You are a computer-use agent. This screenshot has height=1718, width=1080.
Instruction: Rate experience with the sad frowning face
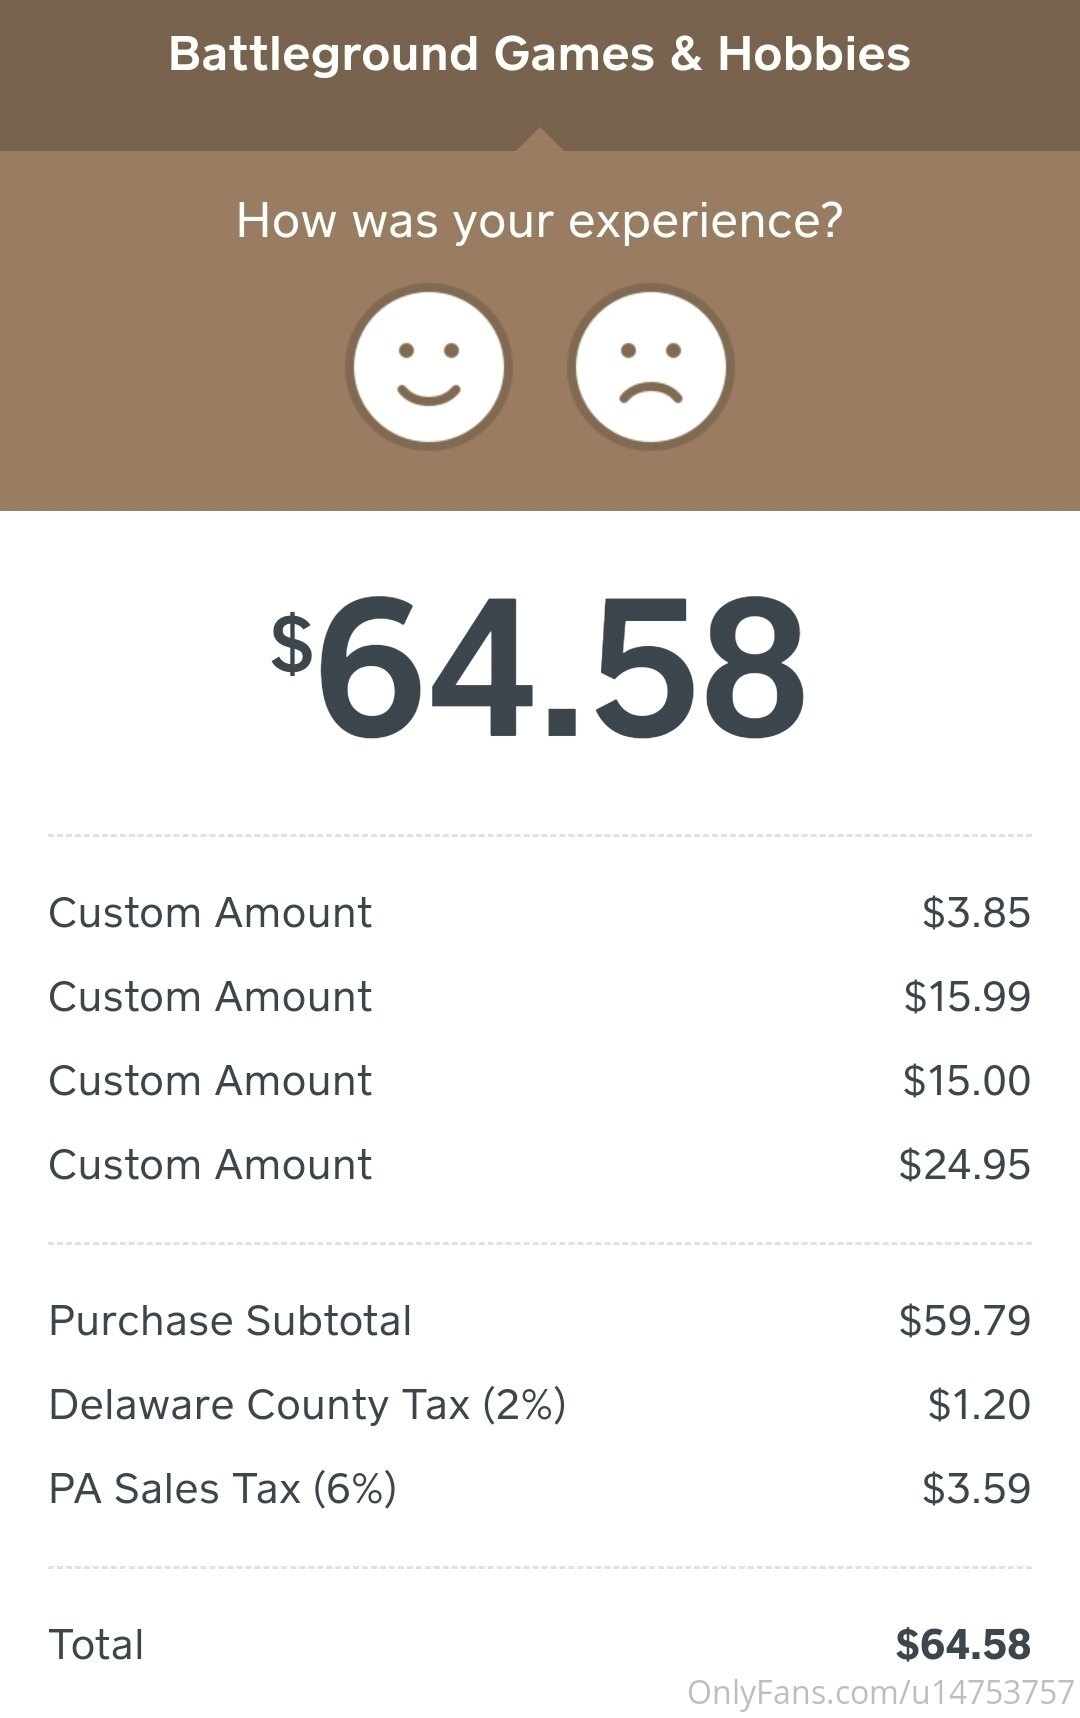tap(651, 367)
